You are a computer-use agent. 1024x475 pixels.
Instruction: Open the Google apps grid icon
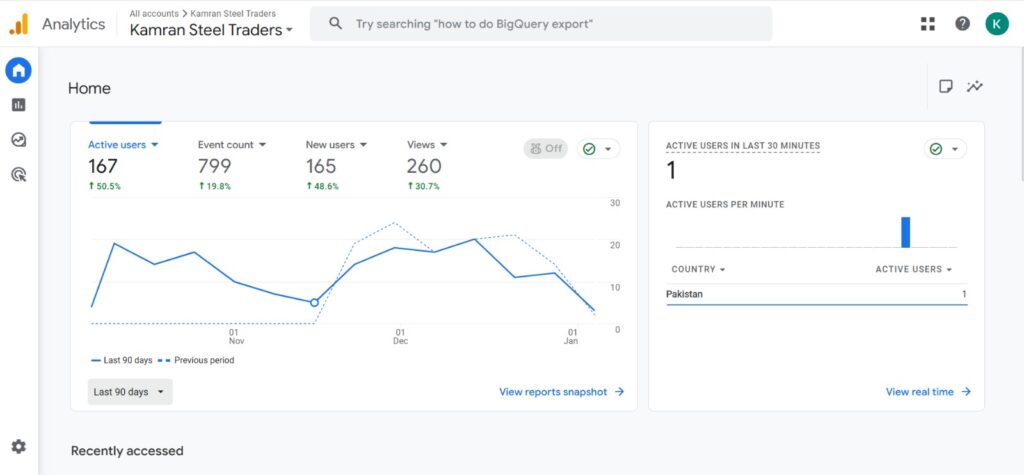click(928, 24)
